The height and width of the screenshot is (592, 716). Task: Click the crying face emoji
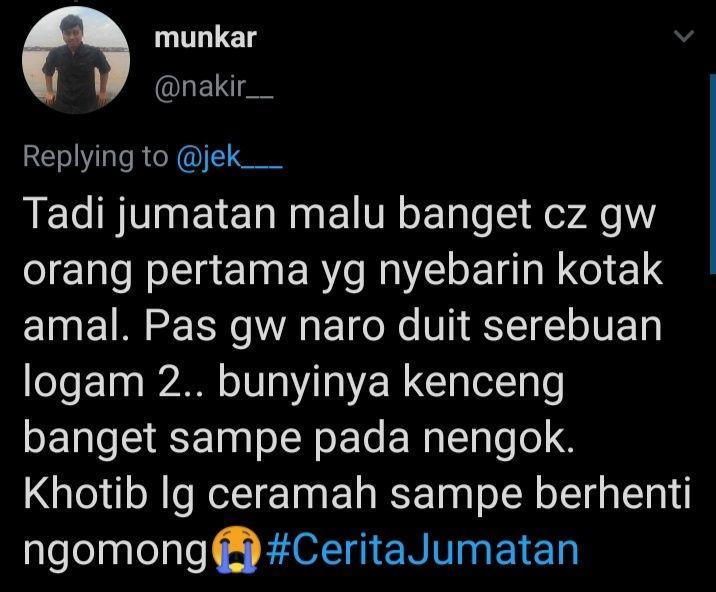237,550
